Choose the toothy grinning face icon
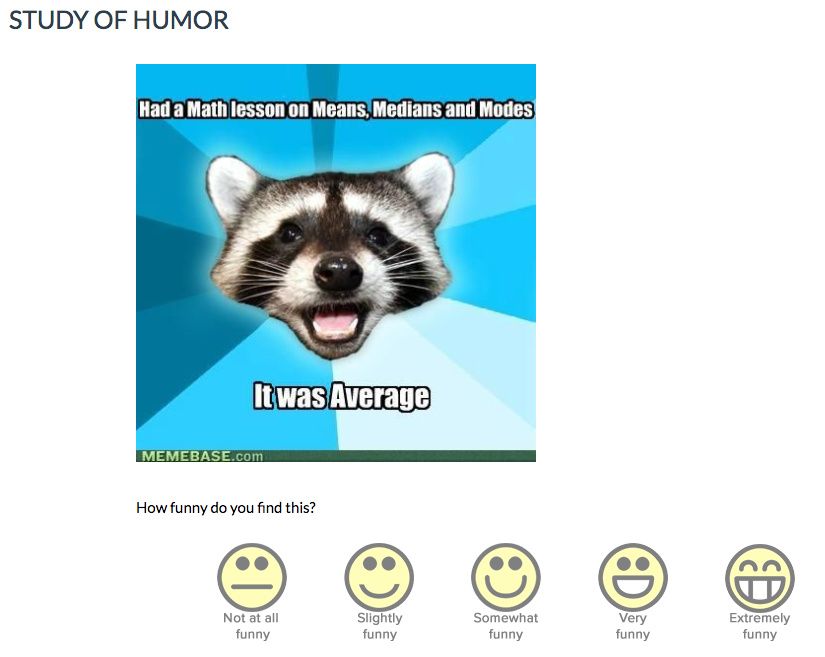The width and height of the screenshot is (825, 657). [760, 578]
